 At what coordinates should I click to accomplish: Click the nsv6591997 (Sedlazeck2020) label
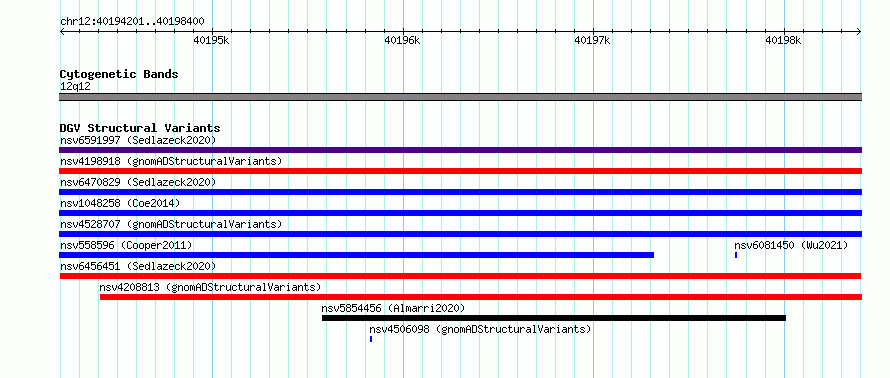pyautogui.click(x=138, y=140)
